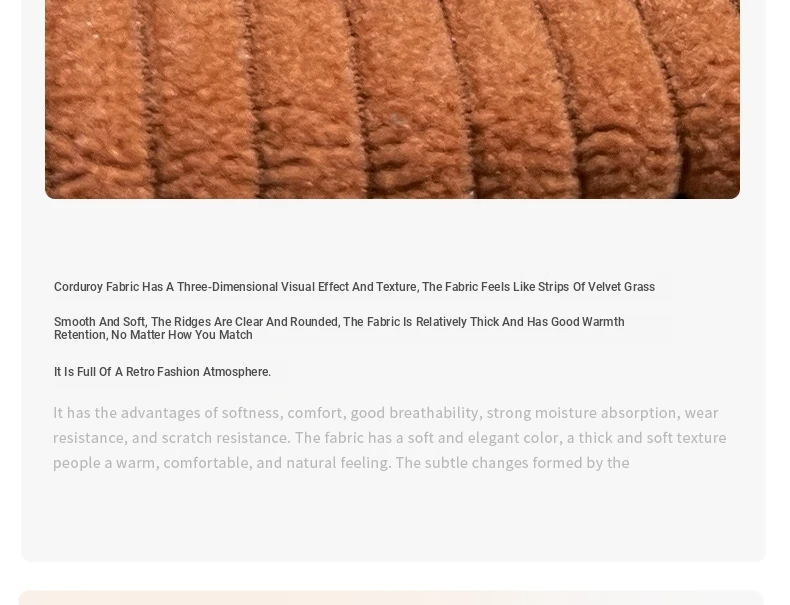Click the corduroy fabric close-up image
The image size is (790, 605).
tap(392, 99)
